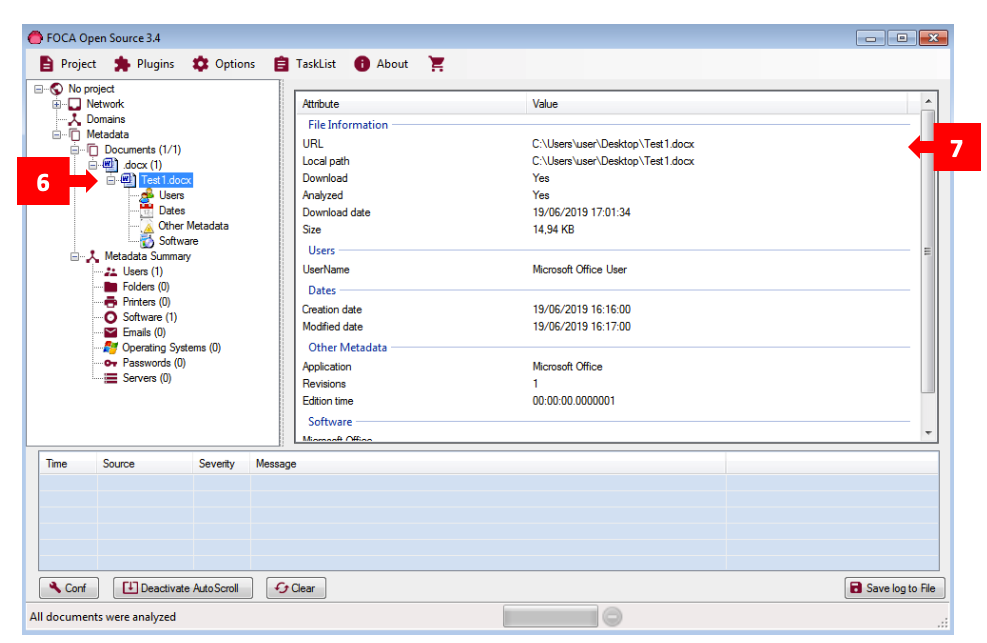987x643 pixels.
Task: Click the Emails (0) envelope icon
Action: point(111,332)
